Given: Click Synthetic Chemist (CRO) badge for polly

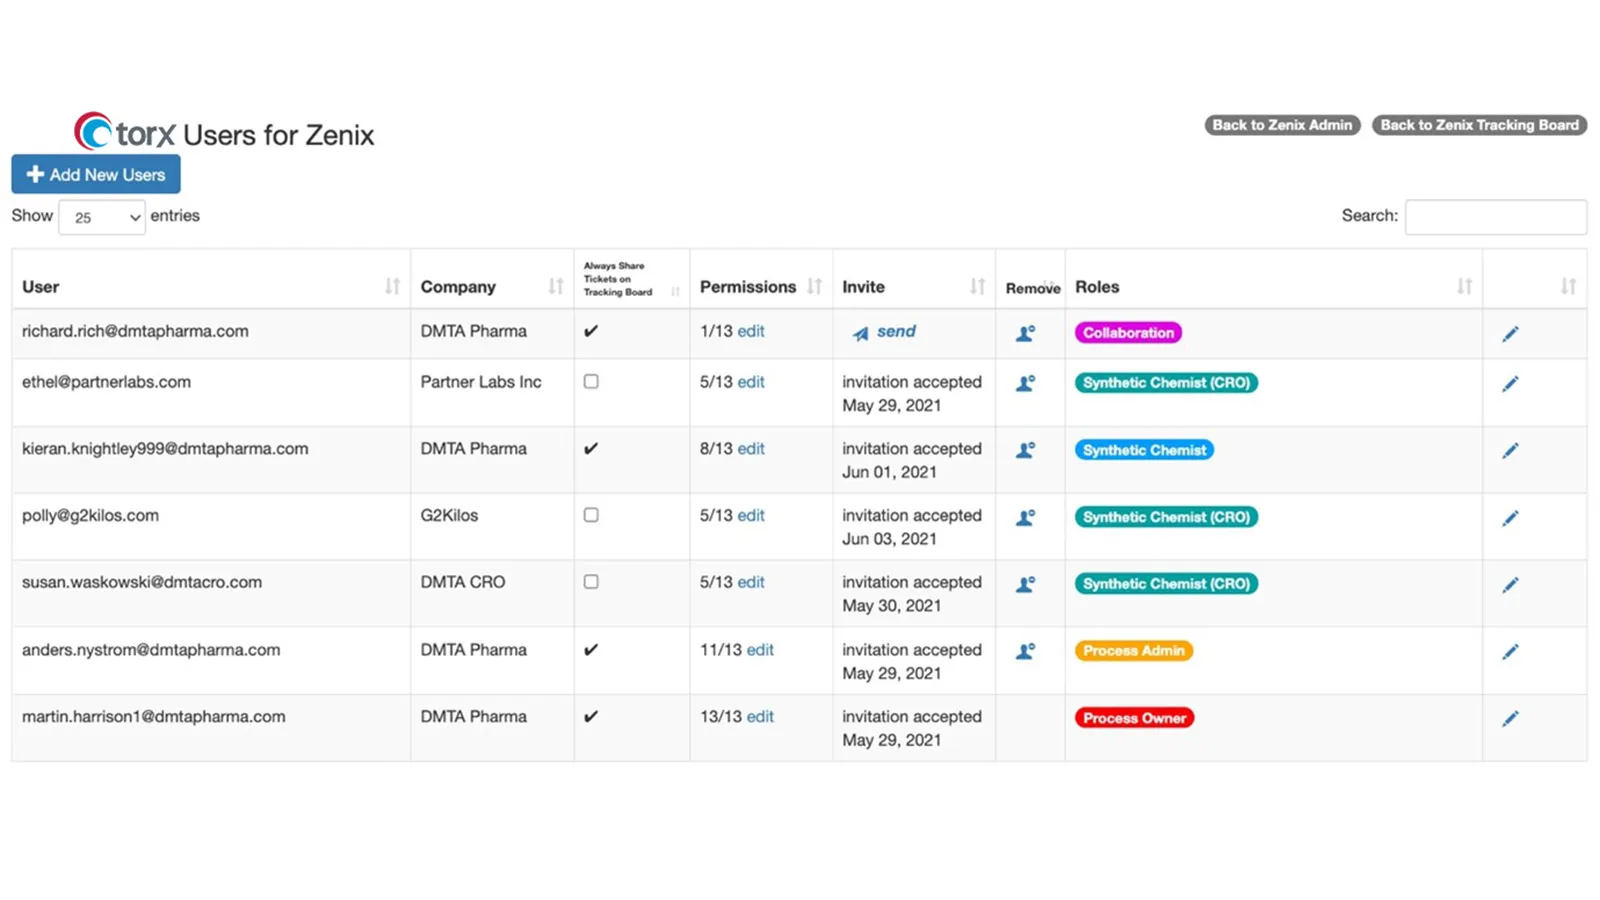Looking at the screenshot, I should coord(1166,517).
